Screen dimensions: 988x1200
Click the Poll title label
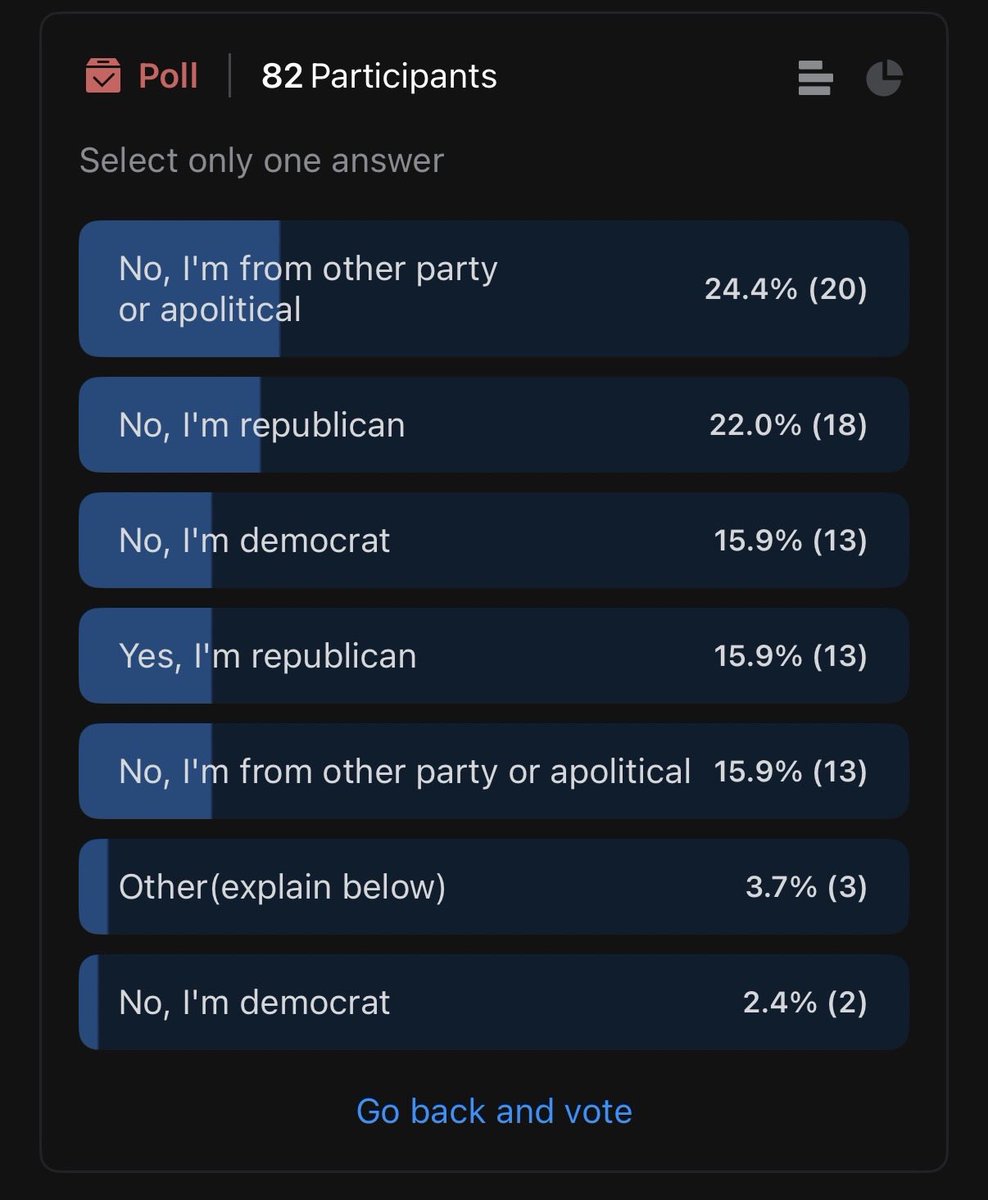(x=168, y=76)
